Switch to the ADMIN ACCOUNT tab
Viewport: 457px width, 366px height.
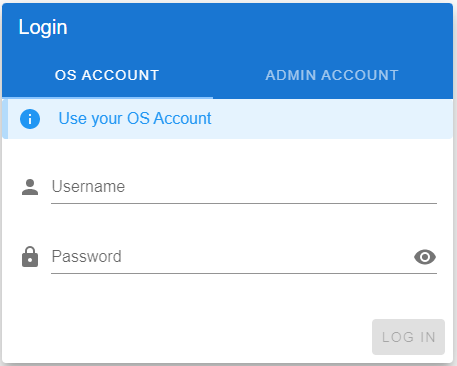(332, 75)
